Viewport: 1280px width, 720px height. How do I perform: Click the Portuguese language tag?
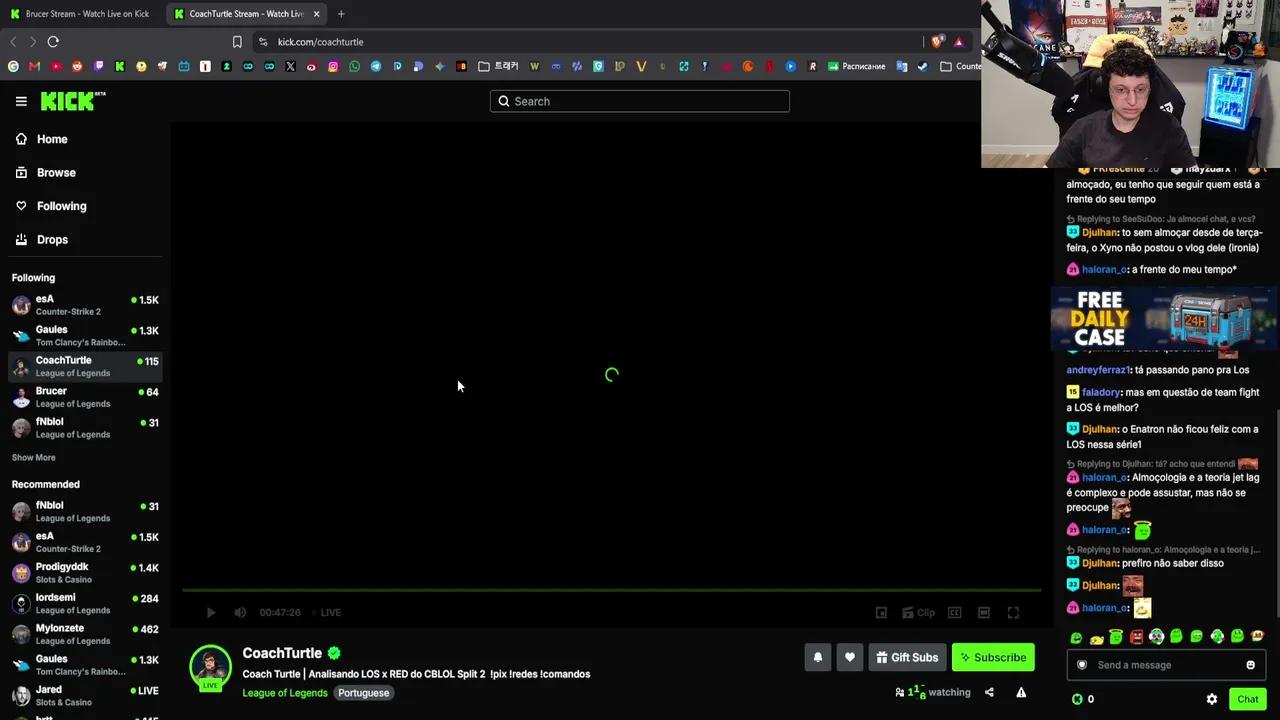pos(364,692)
